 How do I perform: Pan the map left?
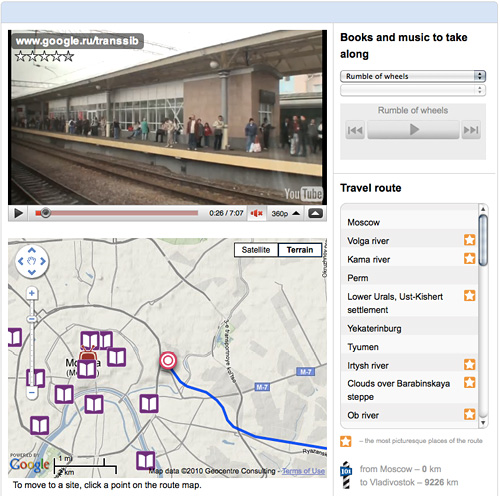(x=21, y=261)
